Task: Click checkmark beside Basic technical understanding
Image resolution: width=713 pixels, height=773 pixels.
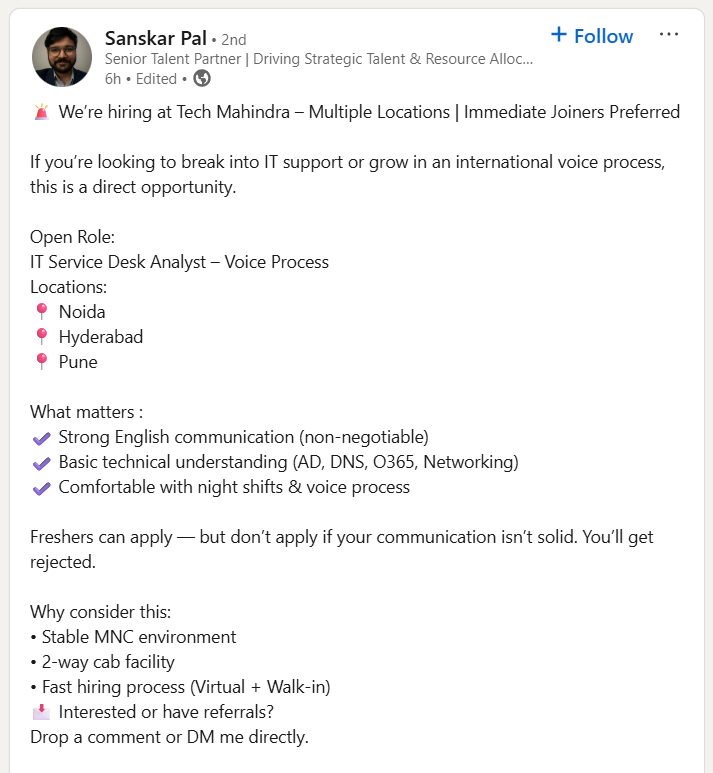Action: (x=41, y=463)
